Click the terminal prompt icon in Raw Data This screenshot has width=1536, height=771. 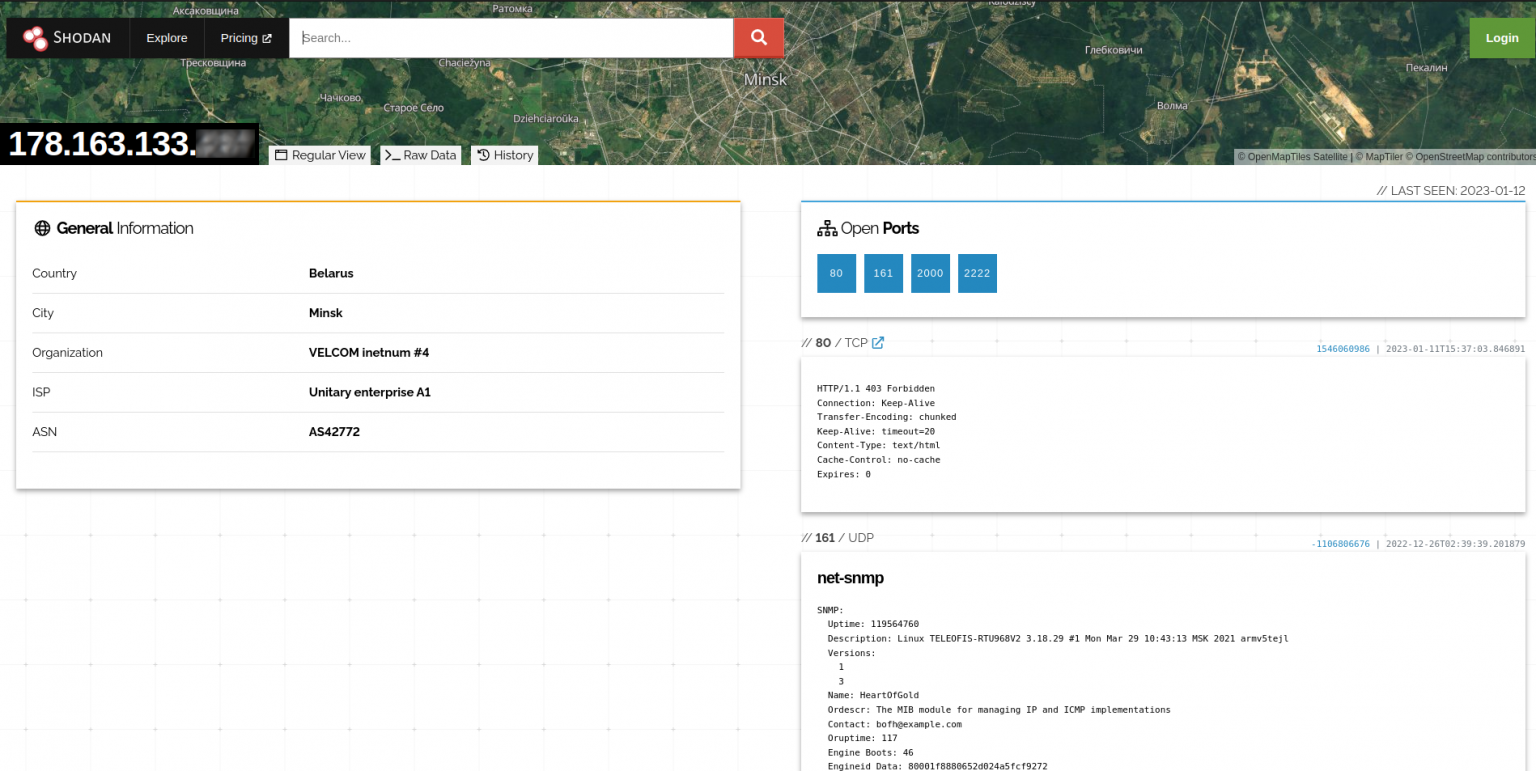point(392,156)
